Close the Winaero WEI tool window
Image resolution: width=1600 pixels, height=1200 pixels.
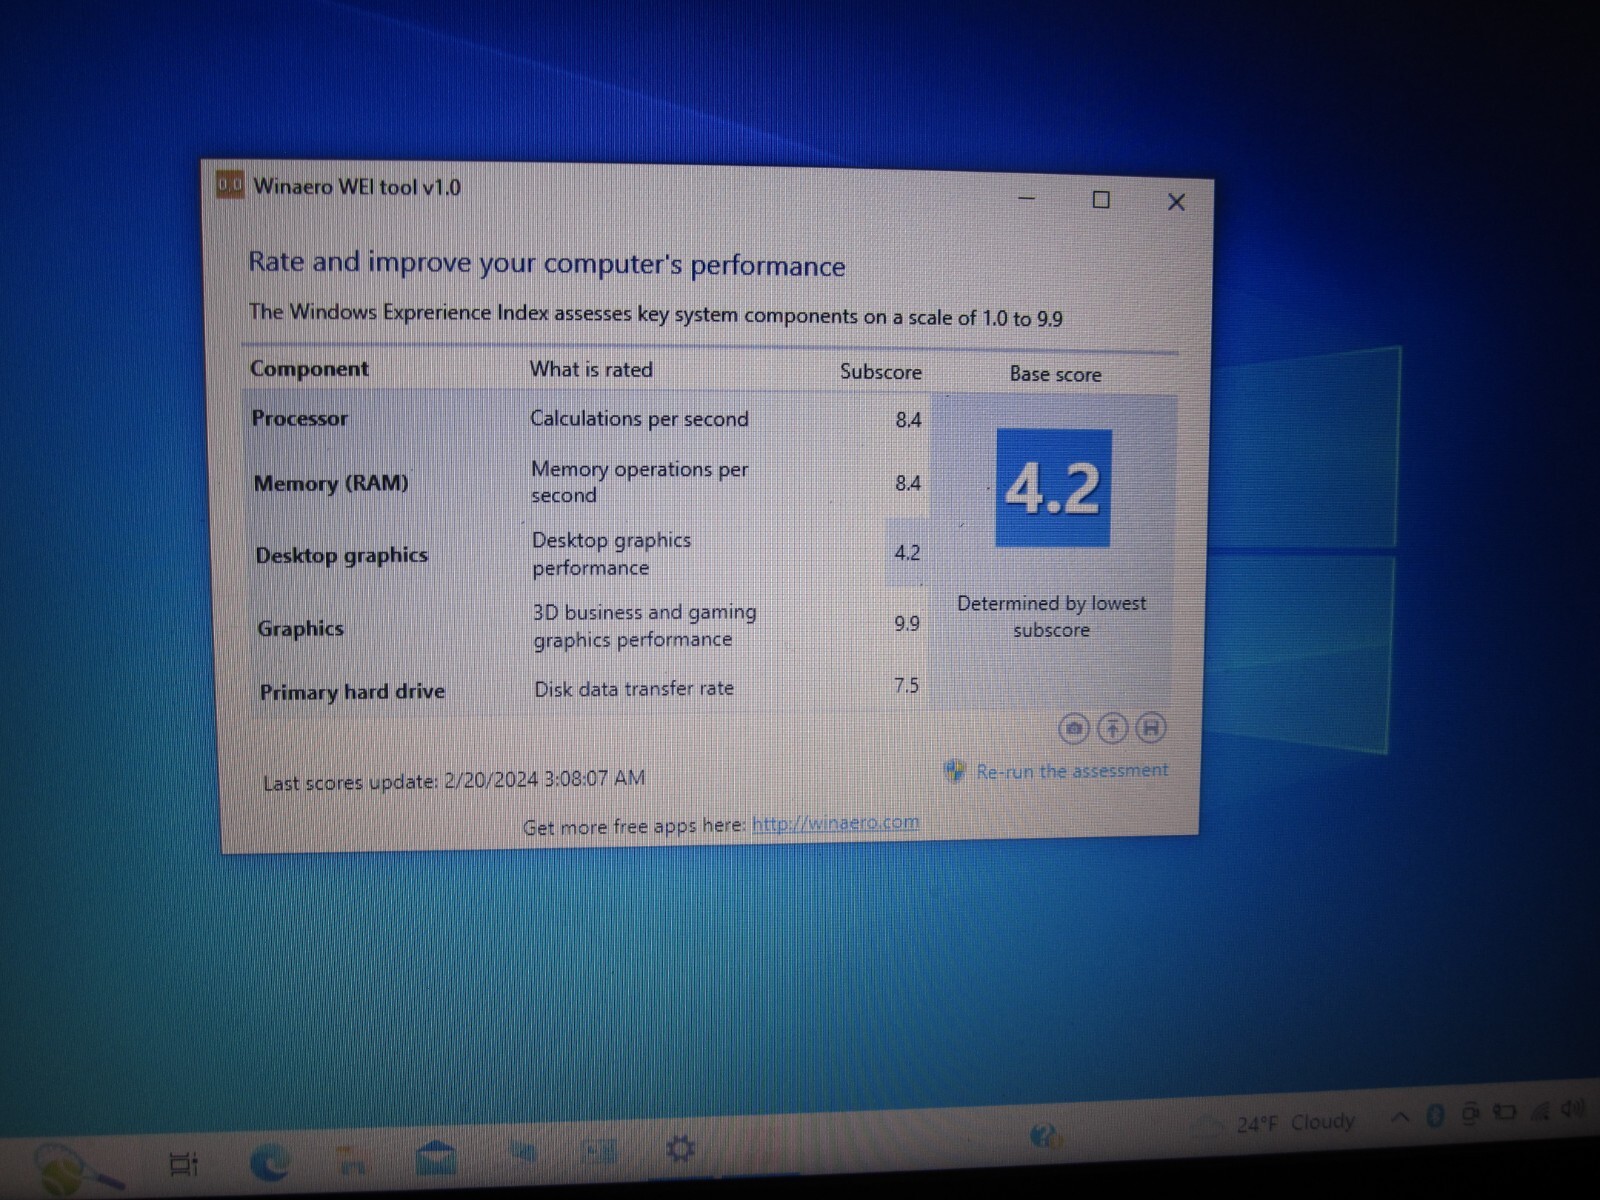click(x=1176, y=202)
